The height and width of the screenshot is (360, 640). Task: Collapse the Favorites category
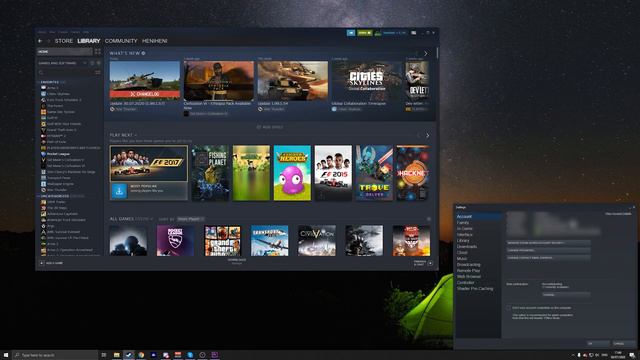coord(49,82)
